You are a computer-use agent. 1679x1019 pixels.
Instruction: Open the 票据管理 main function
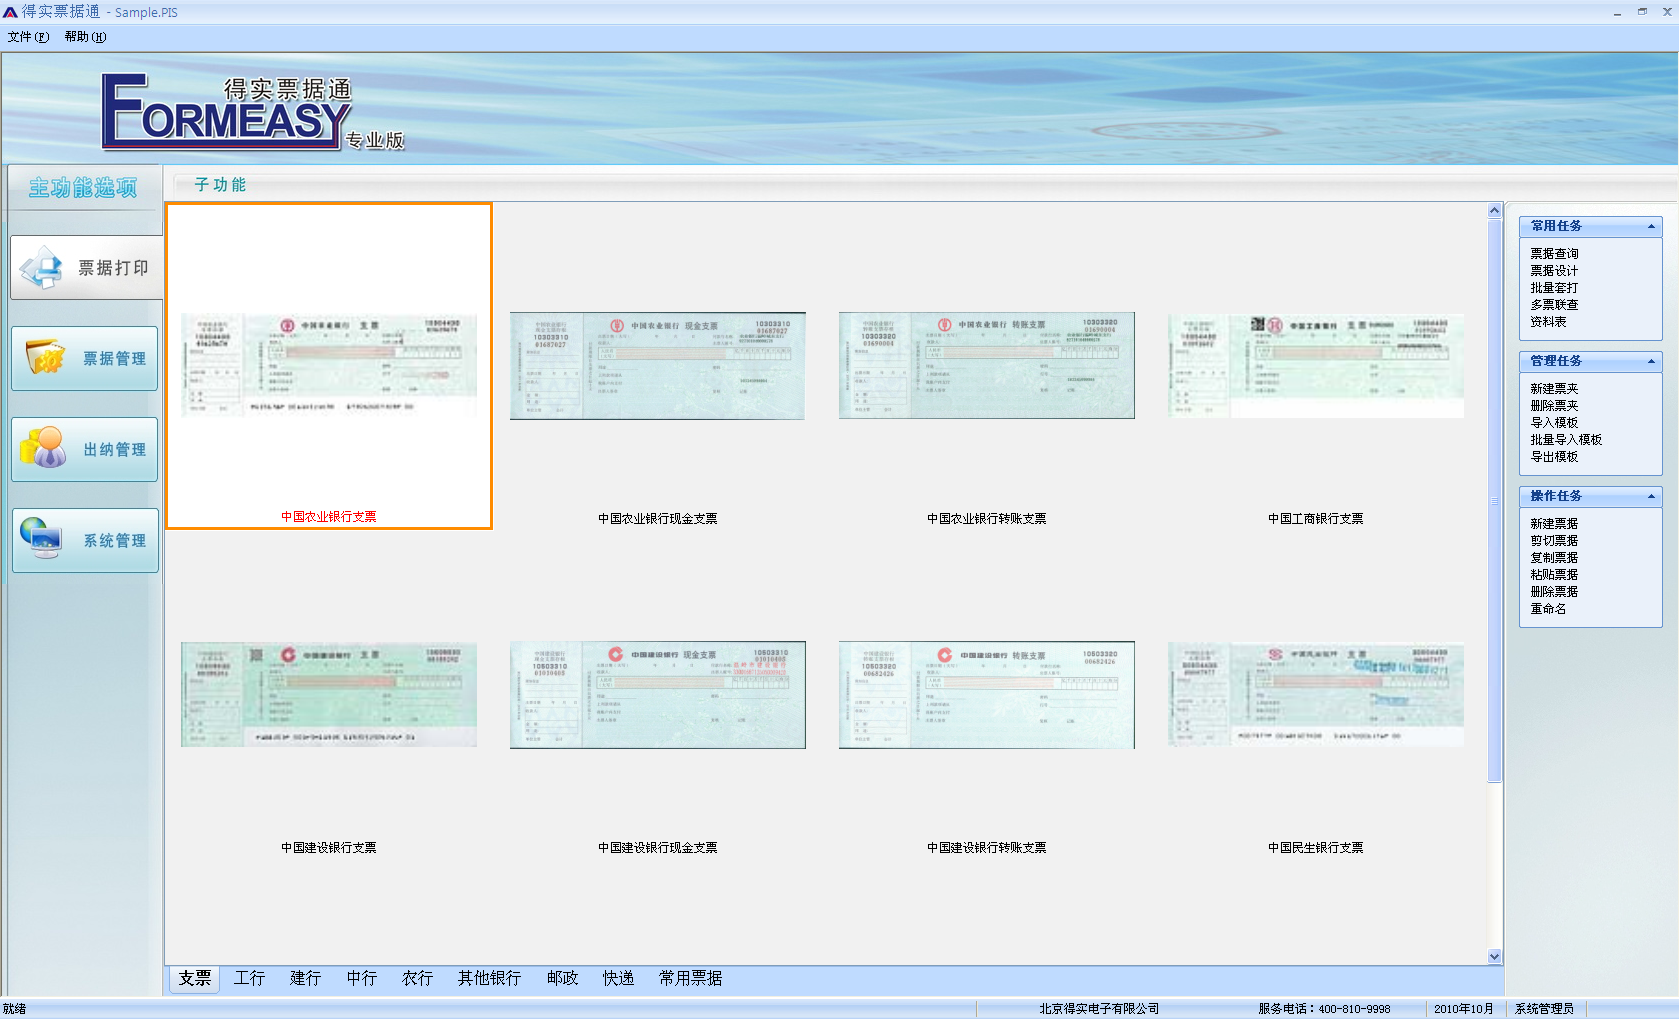coord(86,358)
